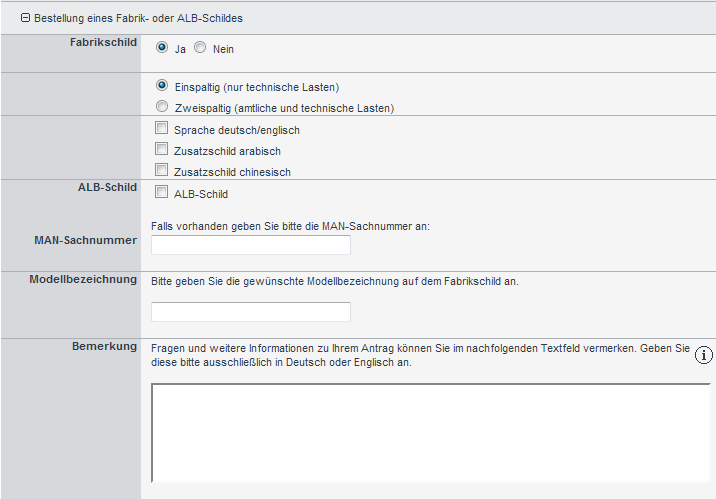Select Einspaltig (nur technische Lasten) option
The height and width of the screenshot is (499, 716).
pyautogui.click(x=162, y=85)
